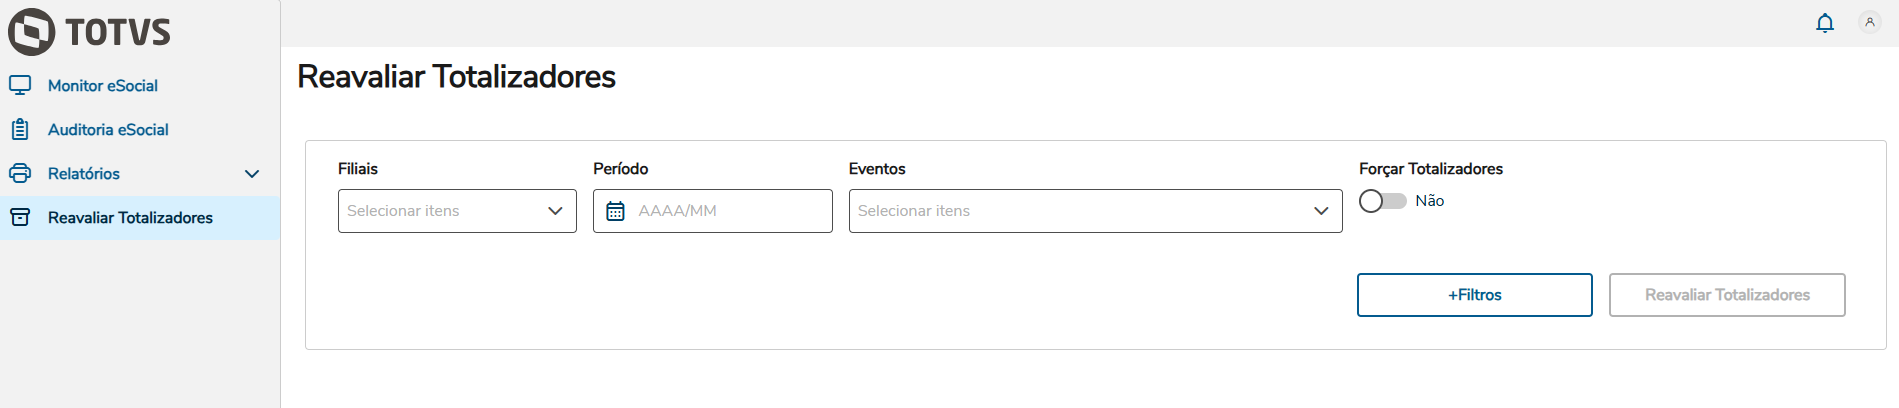Click the Auditoria eSocial clipboard icon
This screenshot has height=408, width=1899.
[x=20, y=129]
